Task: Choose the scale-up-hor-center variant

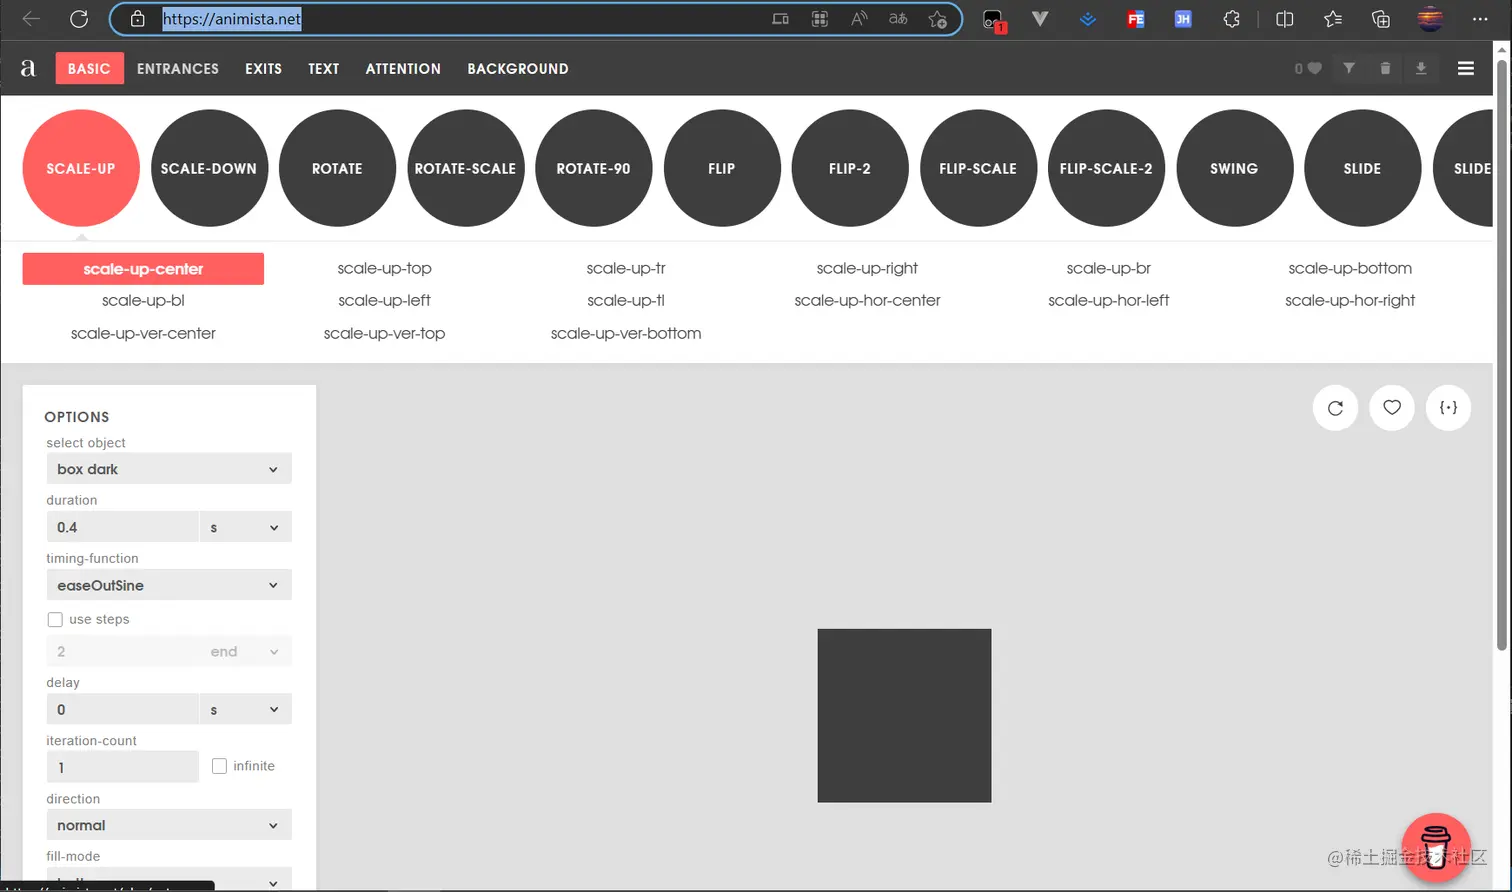Action: pos(867,300)
